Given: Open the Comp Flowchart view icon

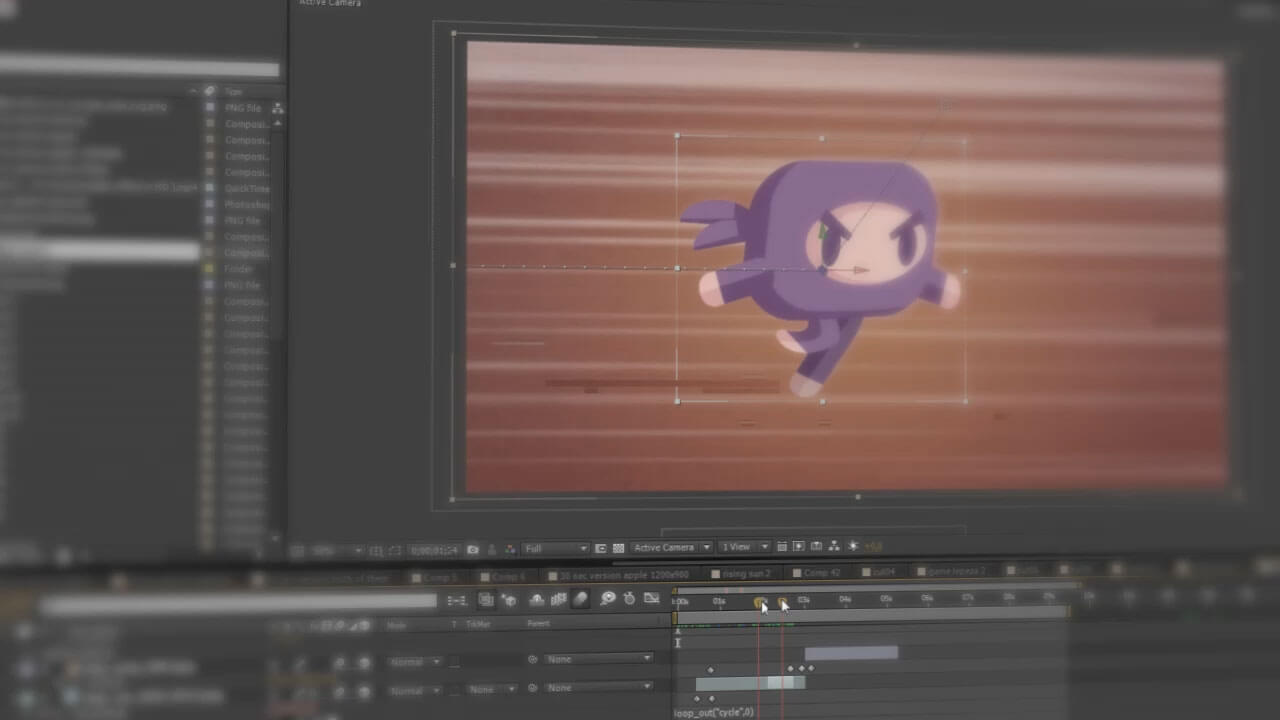Looking at the screenshot, I should click(x=834, y=547).
